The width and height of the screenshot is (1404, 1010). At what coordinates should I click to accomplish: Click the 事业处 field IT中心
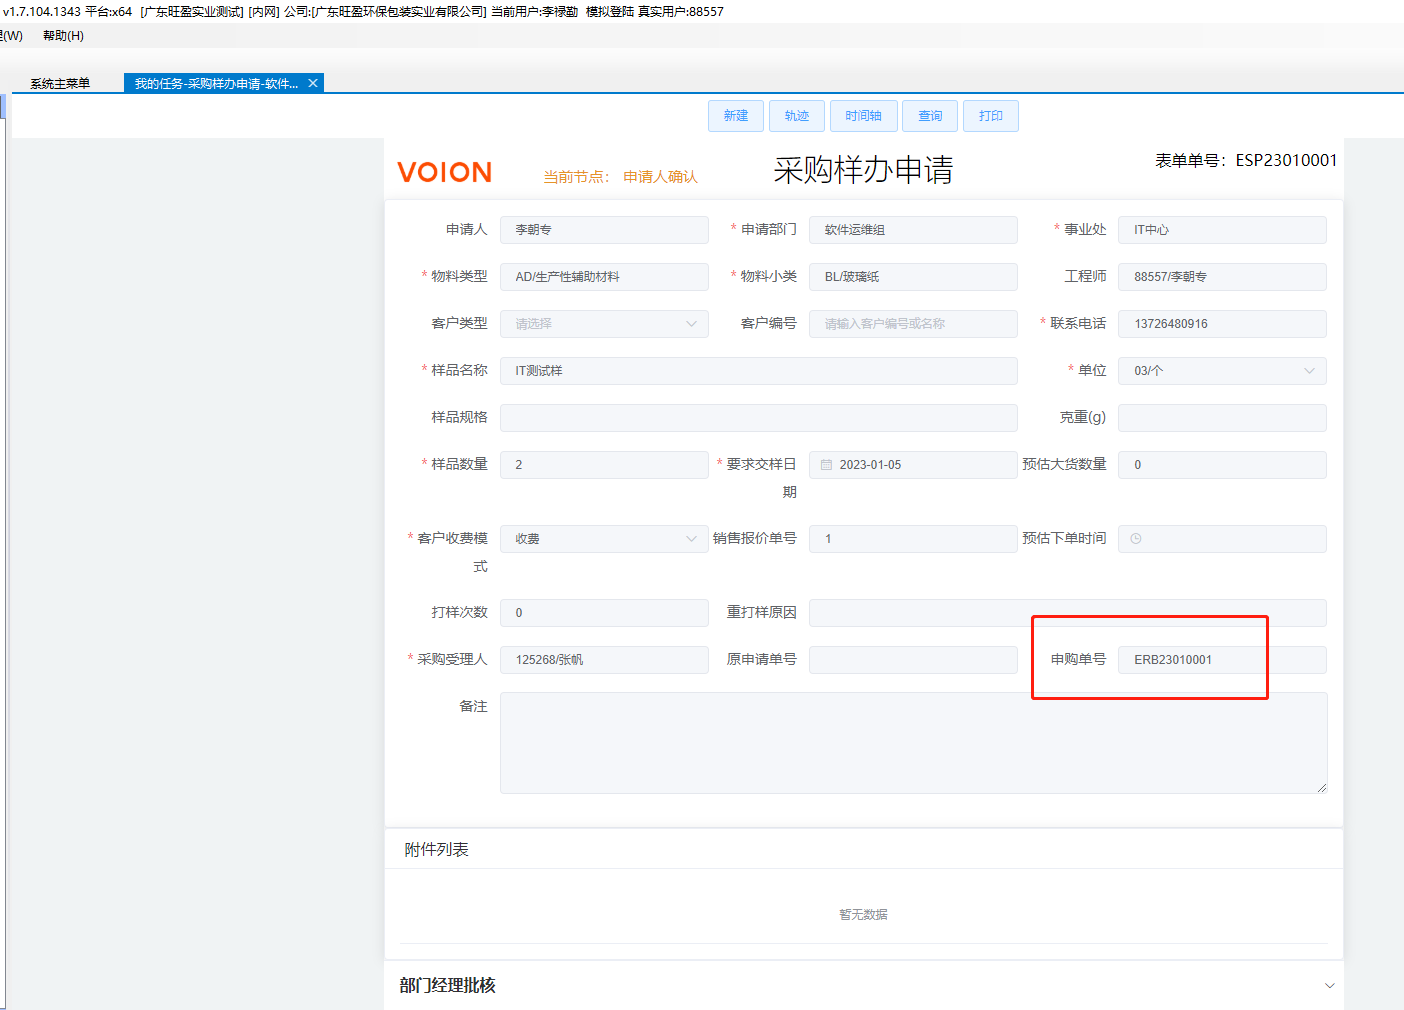click(x=1222, y=230)
